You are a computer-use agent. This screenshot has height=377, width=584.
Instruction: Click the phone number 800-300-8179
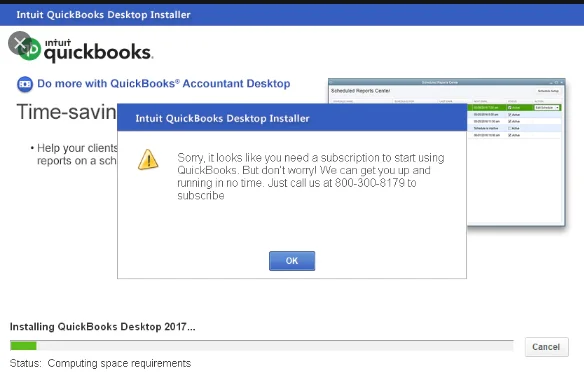pos(369,183)
